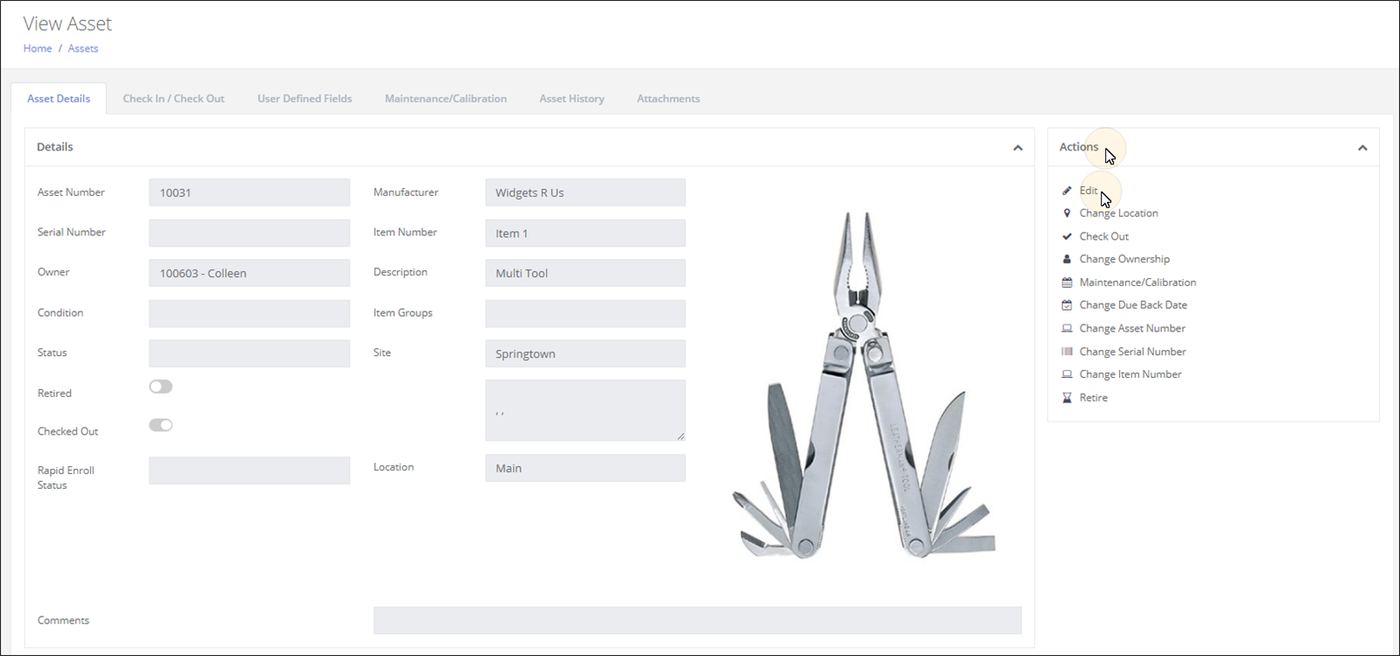The width and height of the screenshot is (1400, 656).
Task: Collapse the Actions panel
Action: (x=1362, y=147)
